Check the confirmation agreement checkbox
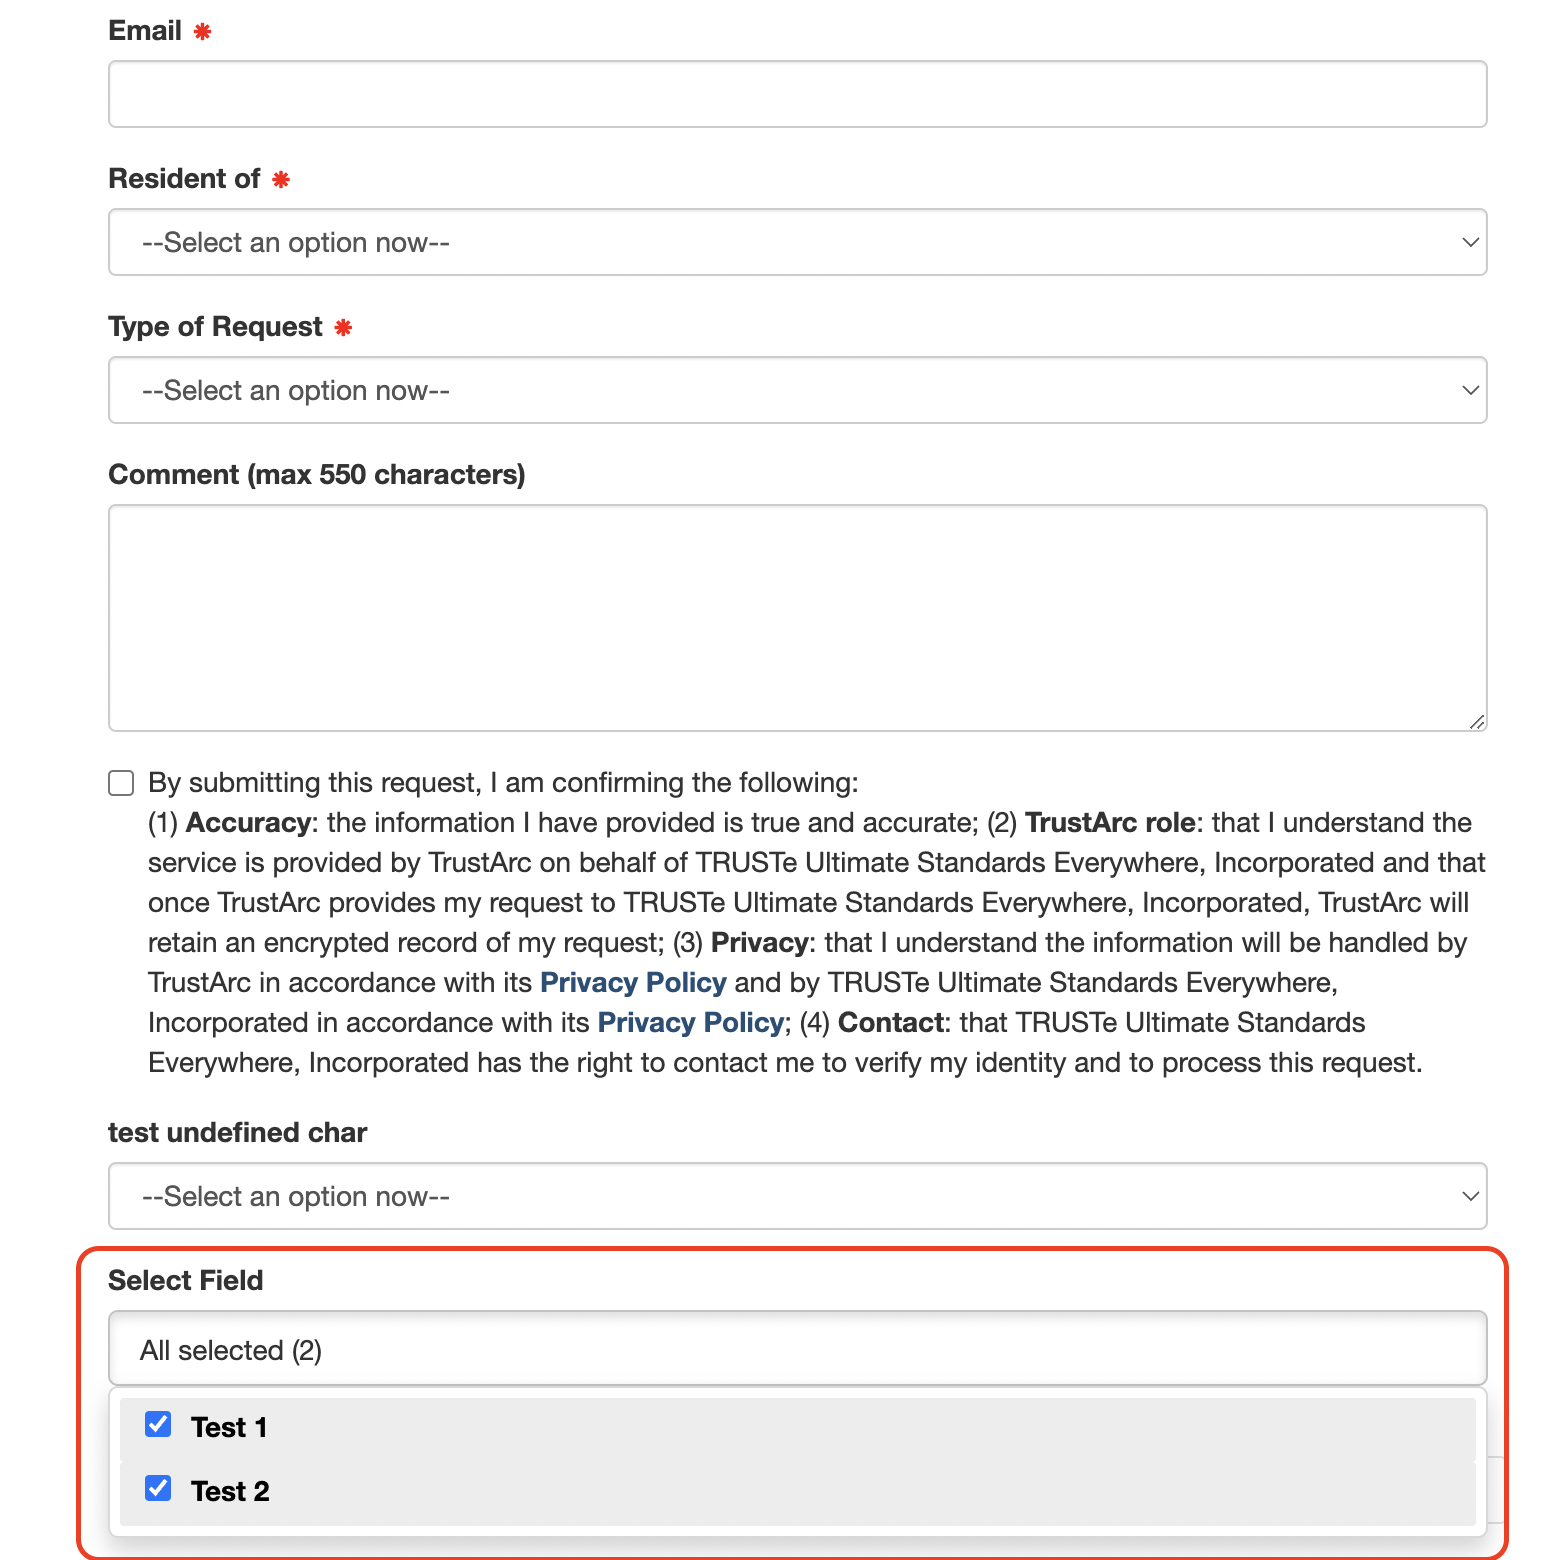The height and width of the screenshot is (1560, 1544). coord(121,783)
